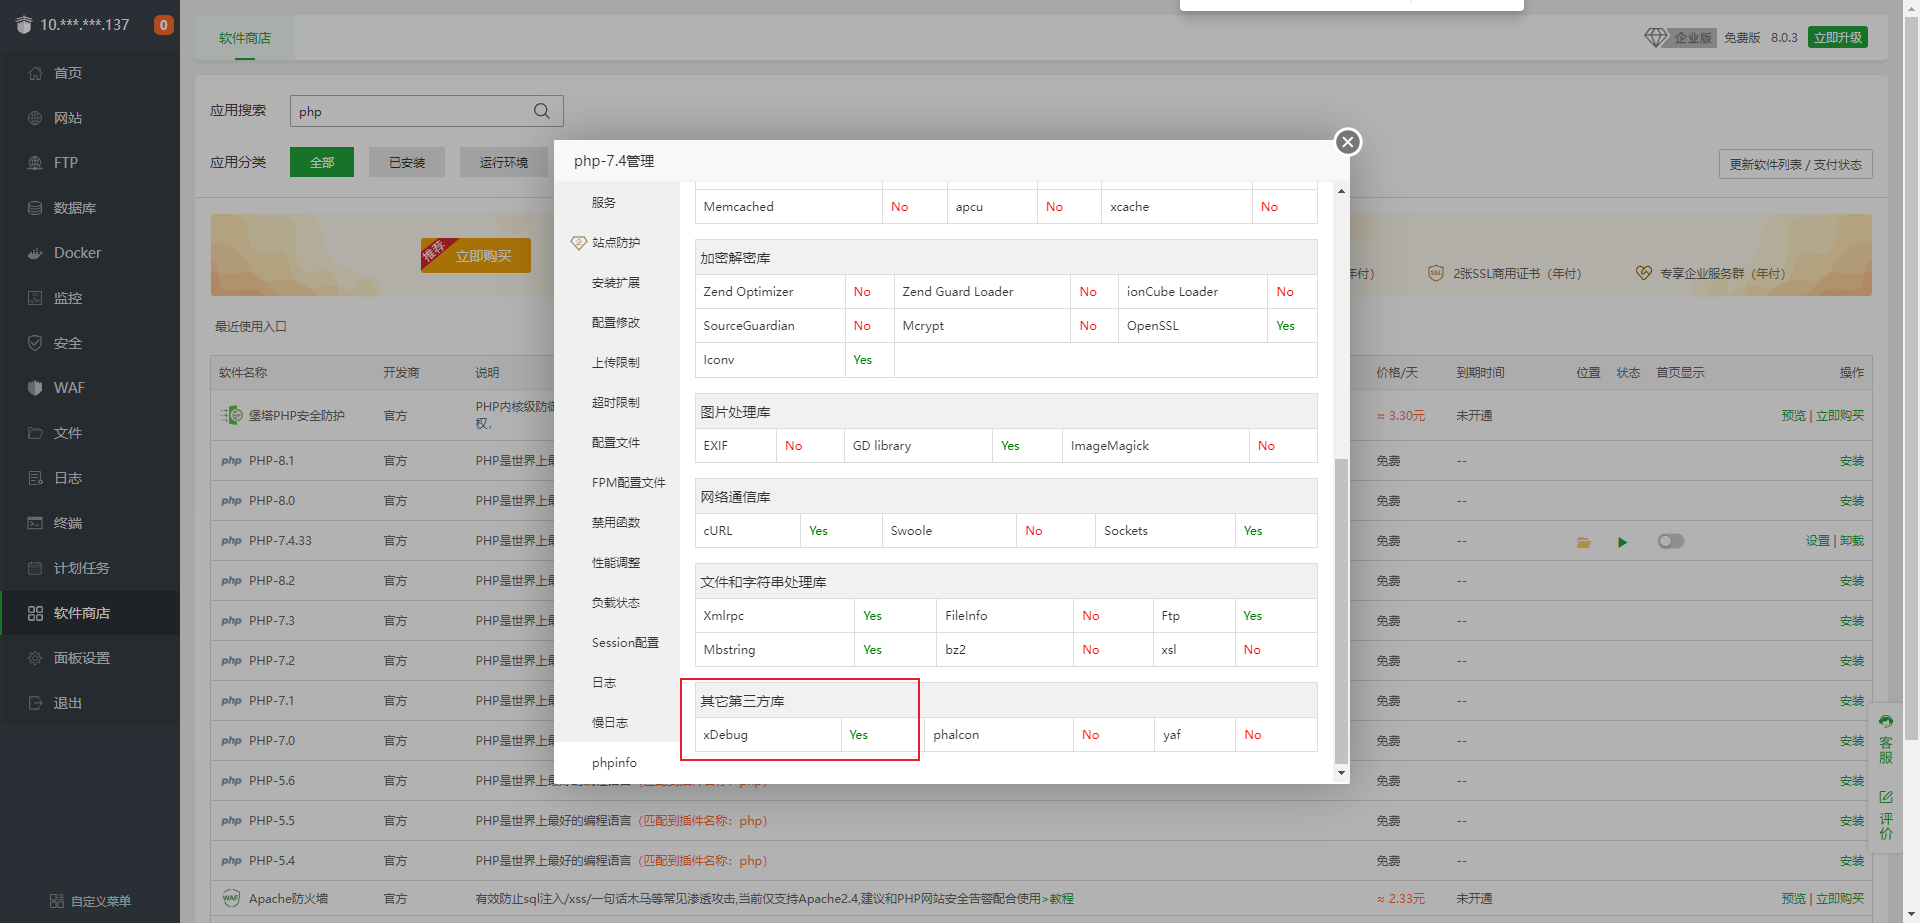Select phpinfo in the dialog menu
Screen dimensions: 1920x923
click(x=614, y=762)
